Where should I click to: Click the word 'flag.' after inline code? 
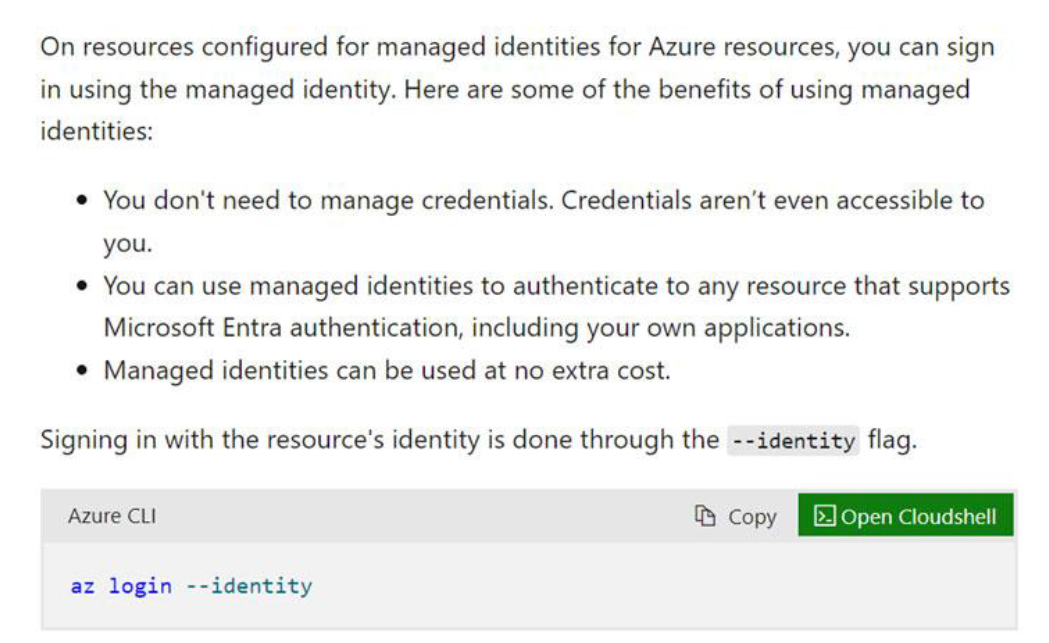[892, 440]
